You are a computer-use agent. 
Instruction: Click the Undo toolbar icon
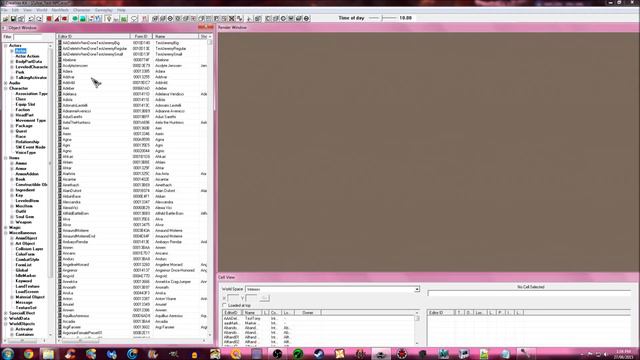[31, 19]
